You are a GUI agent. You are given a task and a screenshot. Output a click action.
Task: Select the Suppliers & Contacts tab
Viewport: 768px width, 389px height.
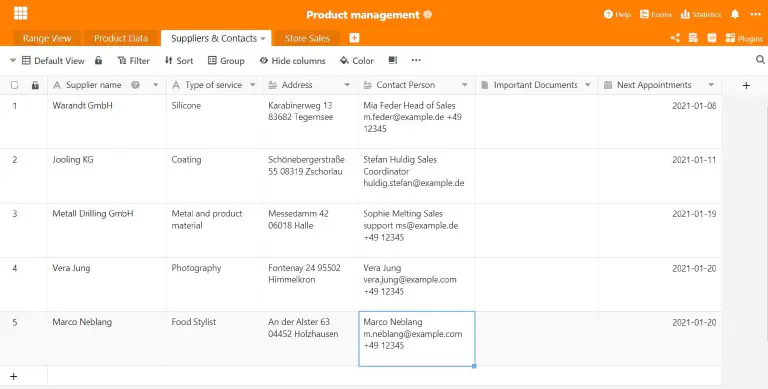pos(214,38)
